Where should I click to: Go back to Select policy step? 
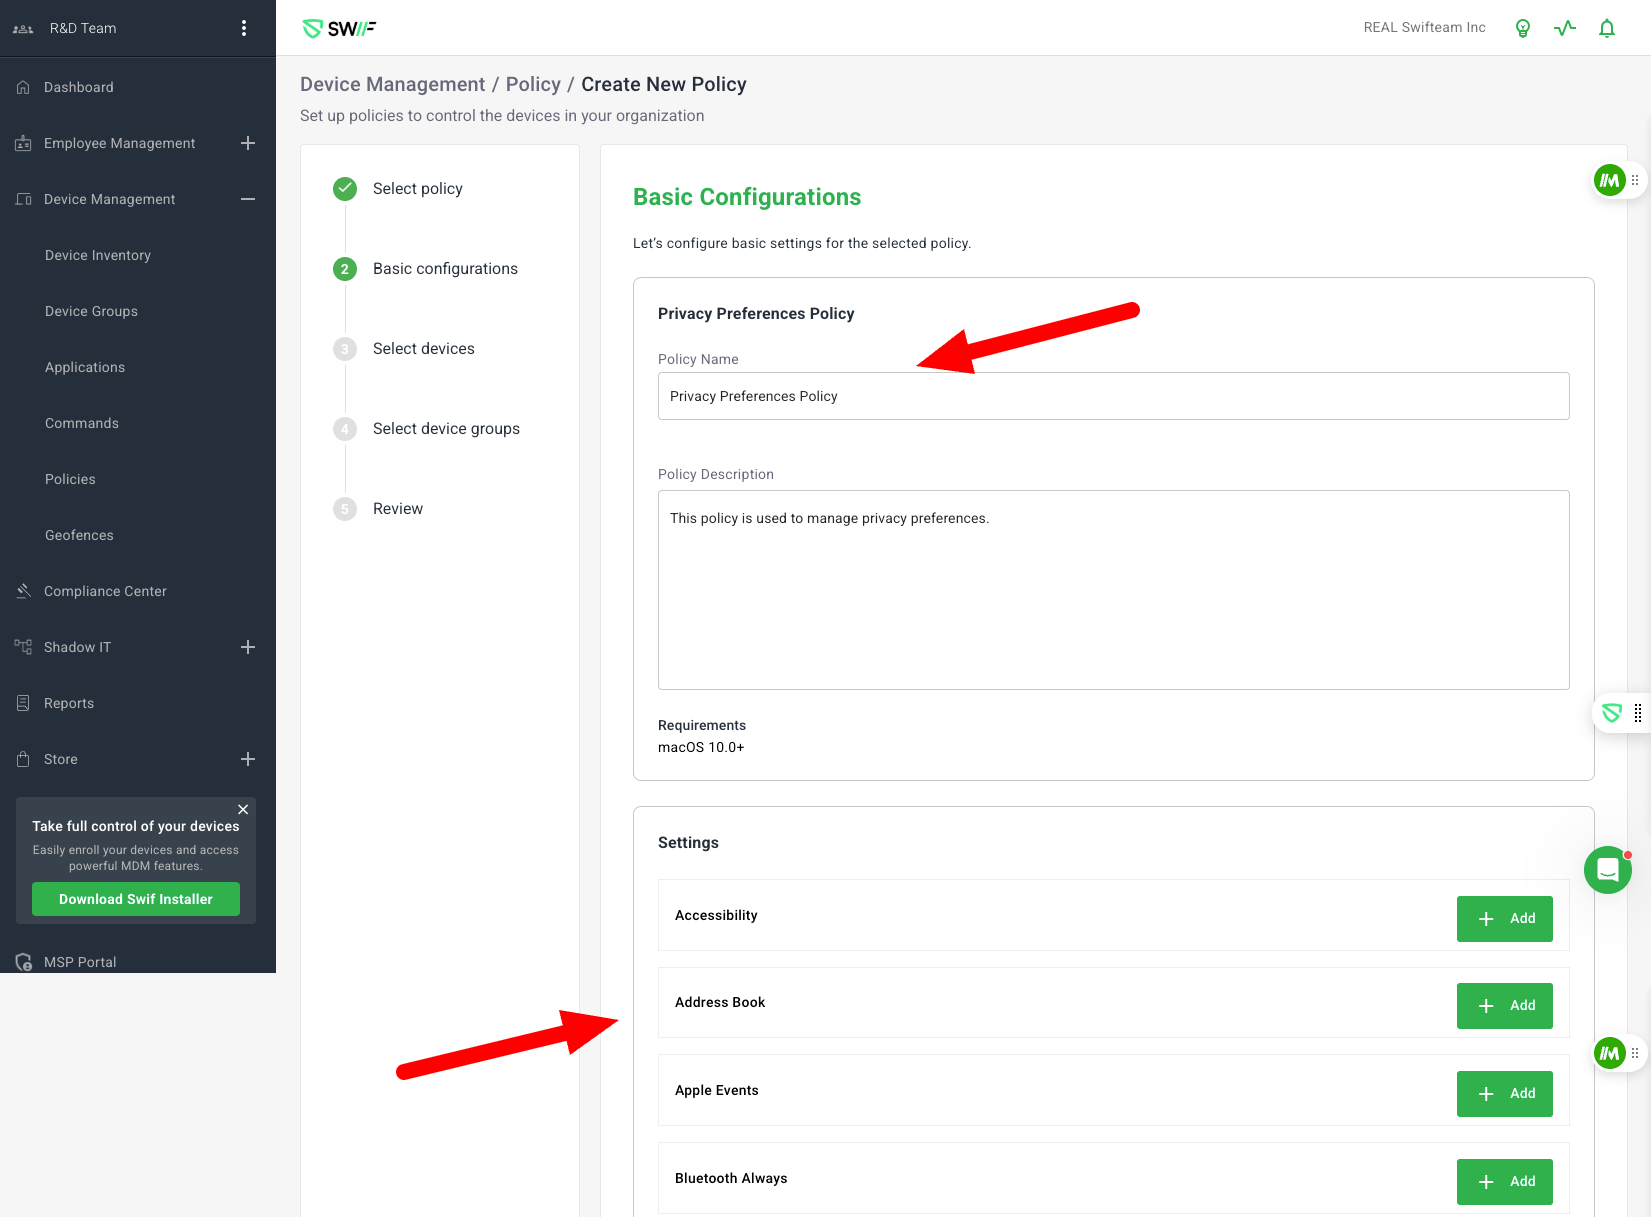pos(417,189)
